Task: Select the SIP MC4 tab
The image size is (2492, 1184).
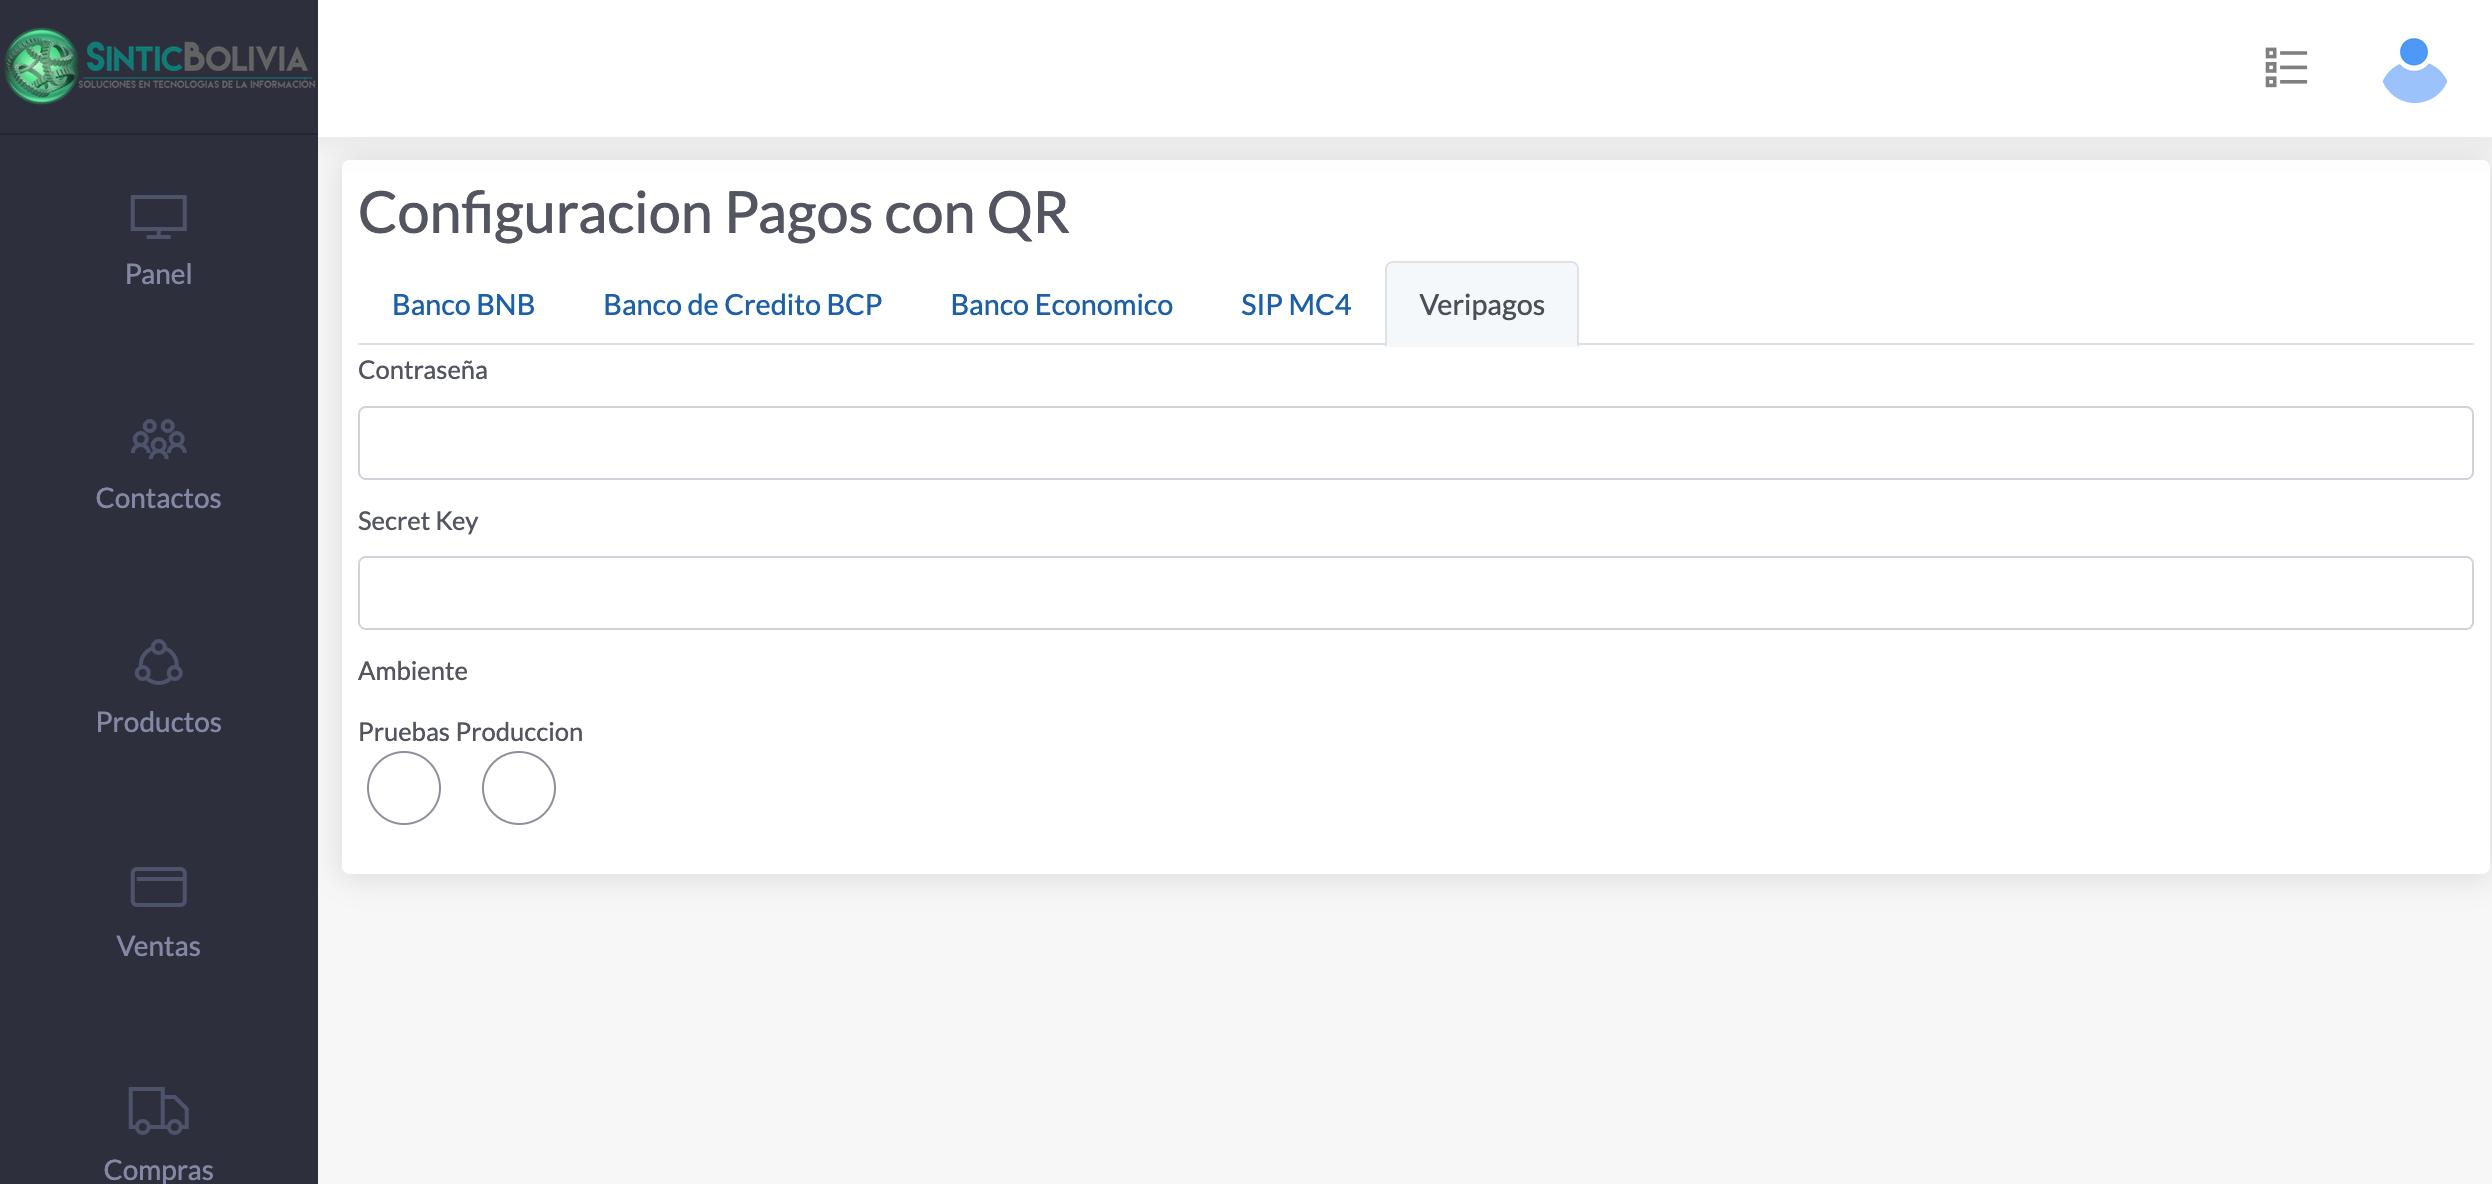Action: click(1295, 305)
